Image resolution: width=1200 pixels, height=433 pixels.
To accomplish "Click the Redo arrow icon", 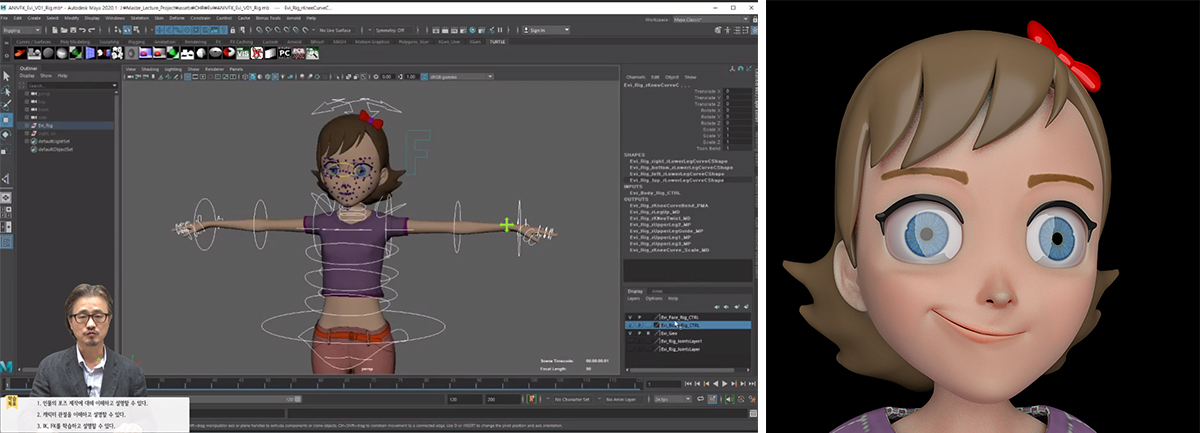I will pos(91,30).
